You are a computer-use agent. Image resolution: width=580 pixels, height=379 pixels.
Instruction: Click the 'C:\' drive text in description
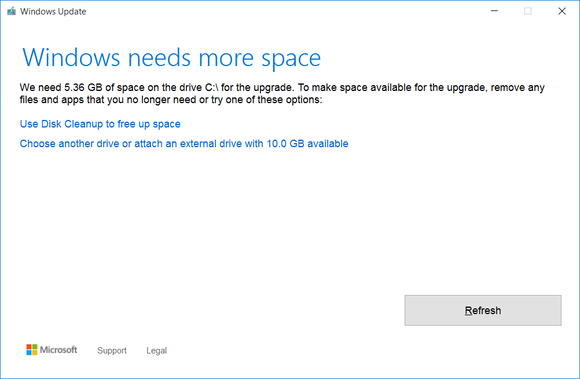(212, 88)
